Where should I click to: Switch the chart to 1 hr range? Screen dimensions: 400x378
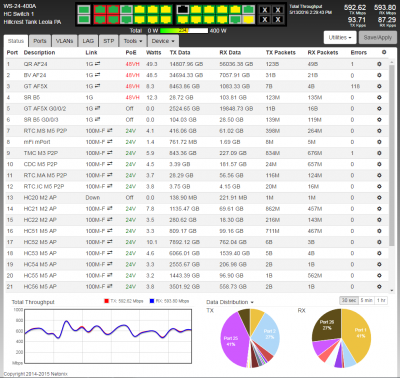point(381,300)
